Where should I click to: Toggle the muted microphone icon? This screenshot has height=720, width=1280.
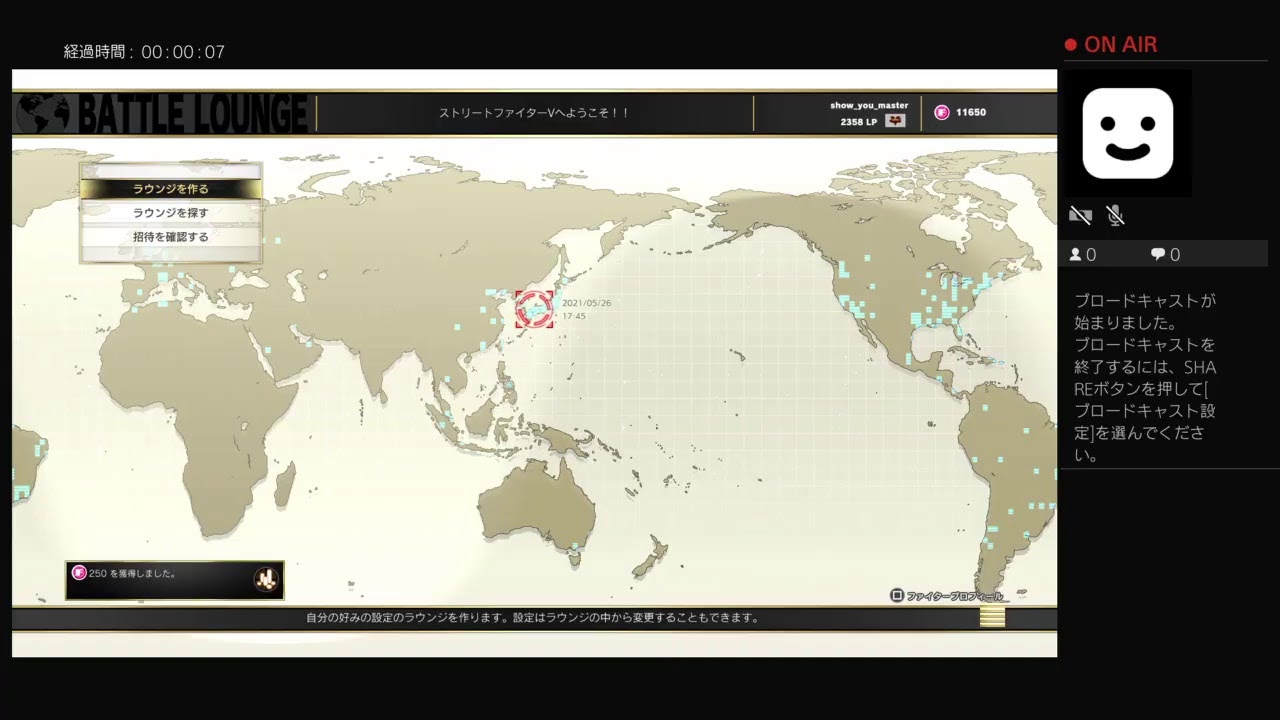[x=1116, y=215]
